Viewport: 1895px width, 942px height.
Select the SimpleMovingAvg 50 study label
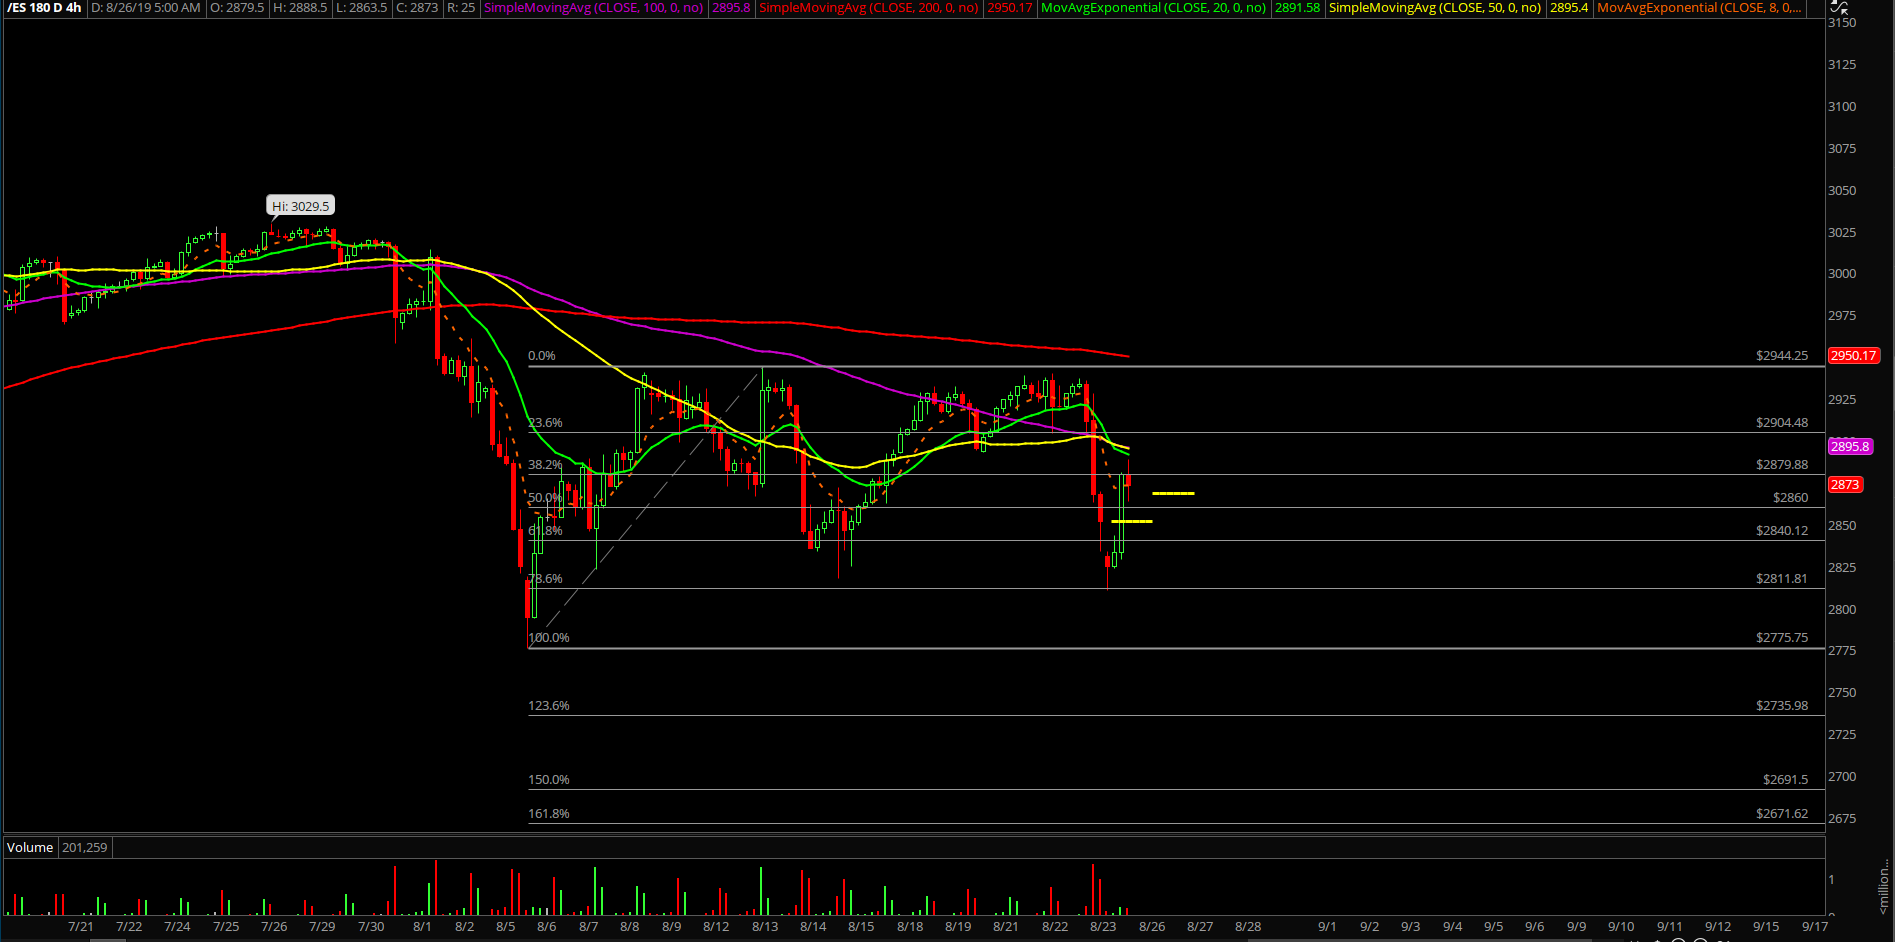point(1435,8)
